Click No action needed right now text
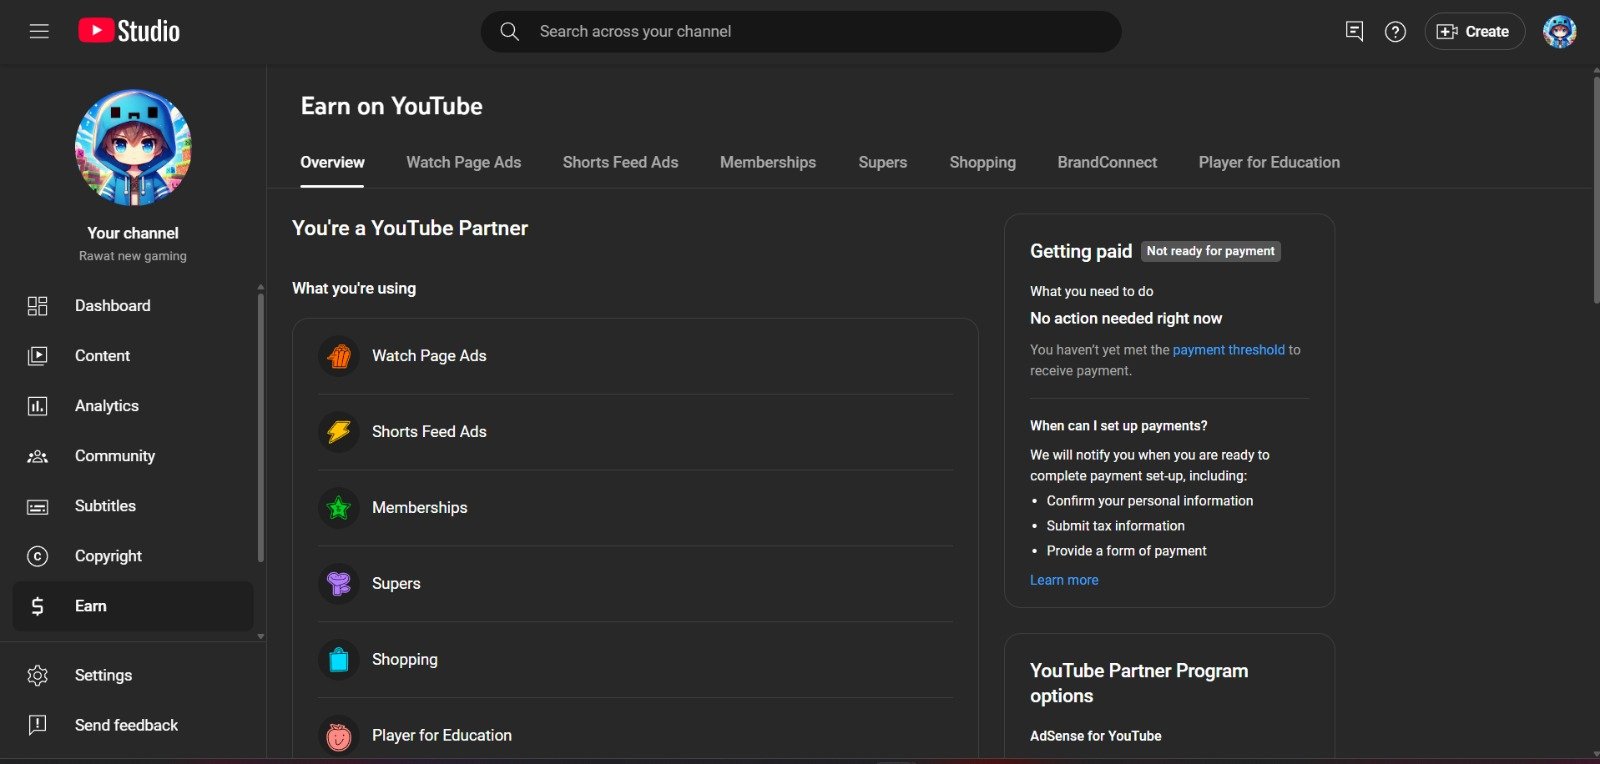The width and height of the screenshot is (1600, 764). (1126, 318)
